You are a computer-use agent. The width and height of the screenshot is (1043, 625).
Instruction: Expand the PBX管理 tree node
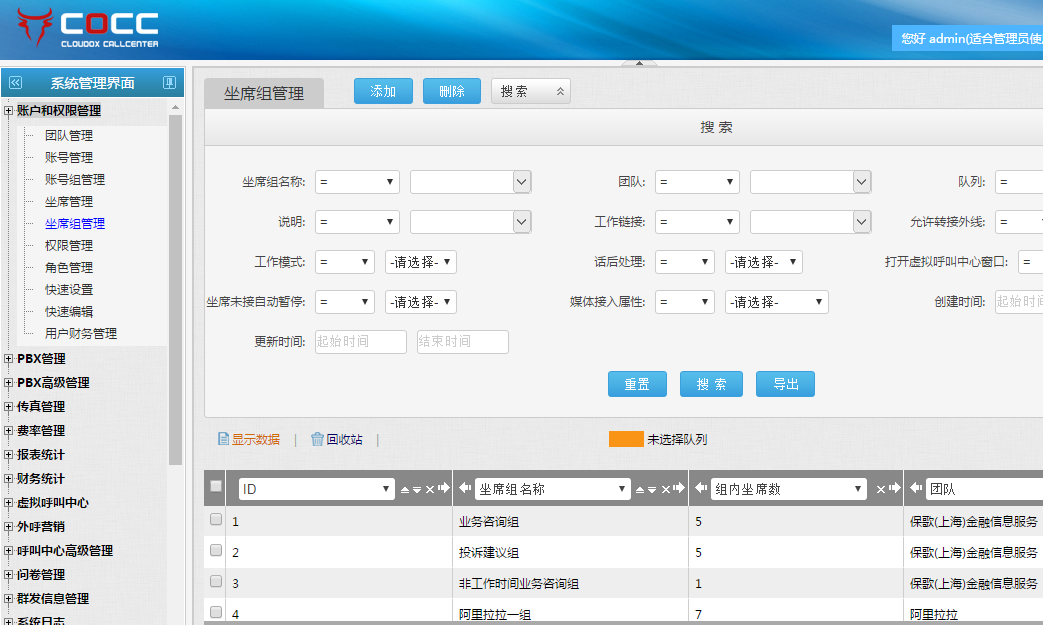(x=9, y=359)
